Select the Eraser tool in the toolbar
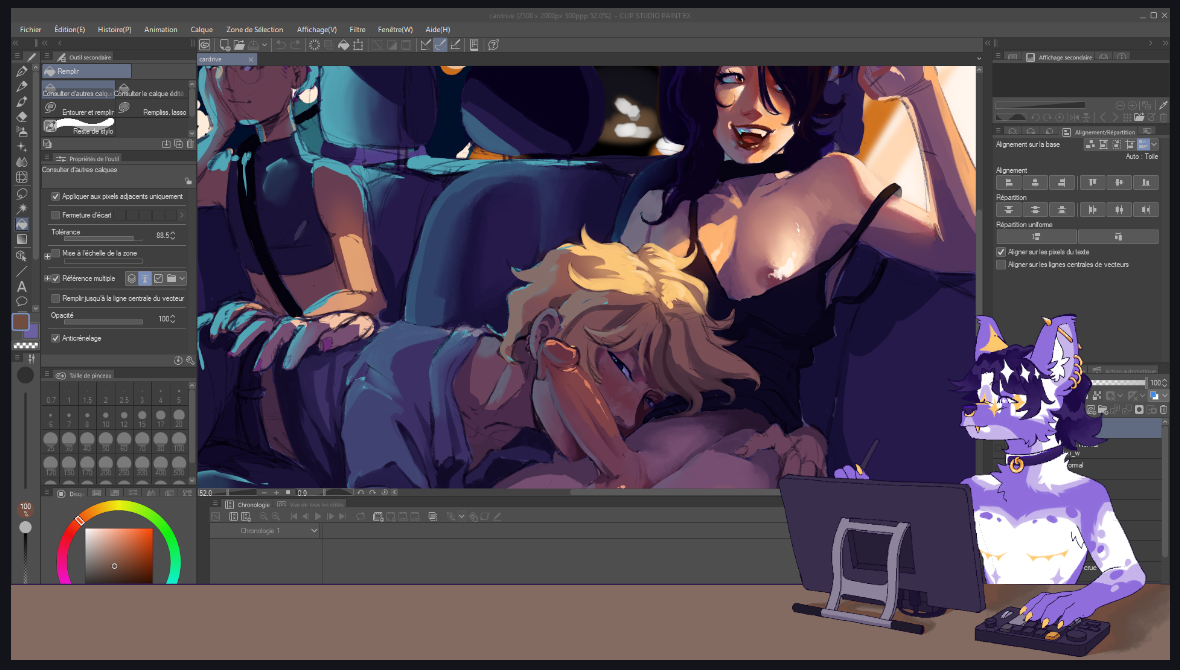Screen dimensions: 1180x670 point(22,116)
